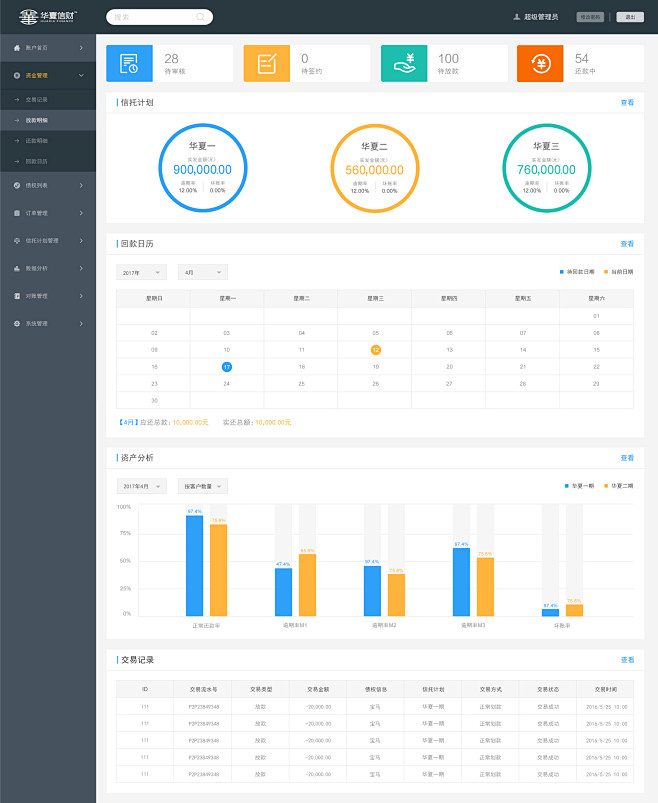Click the Huaxia Finance logo
658x803 pixels.
click(x=48, y=16)
